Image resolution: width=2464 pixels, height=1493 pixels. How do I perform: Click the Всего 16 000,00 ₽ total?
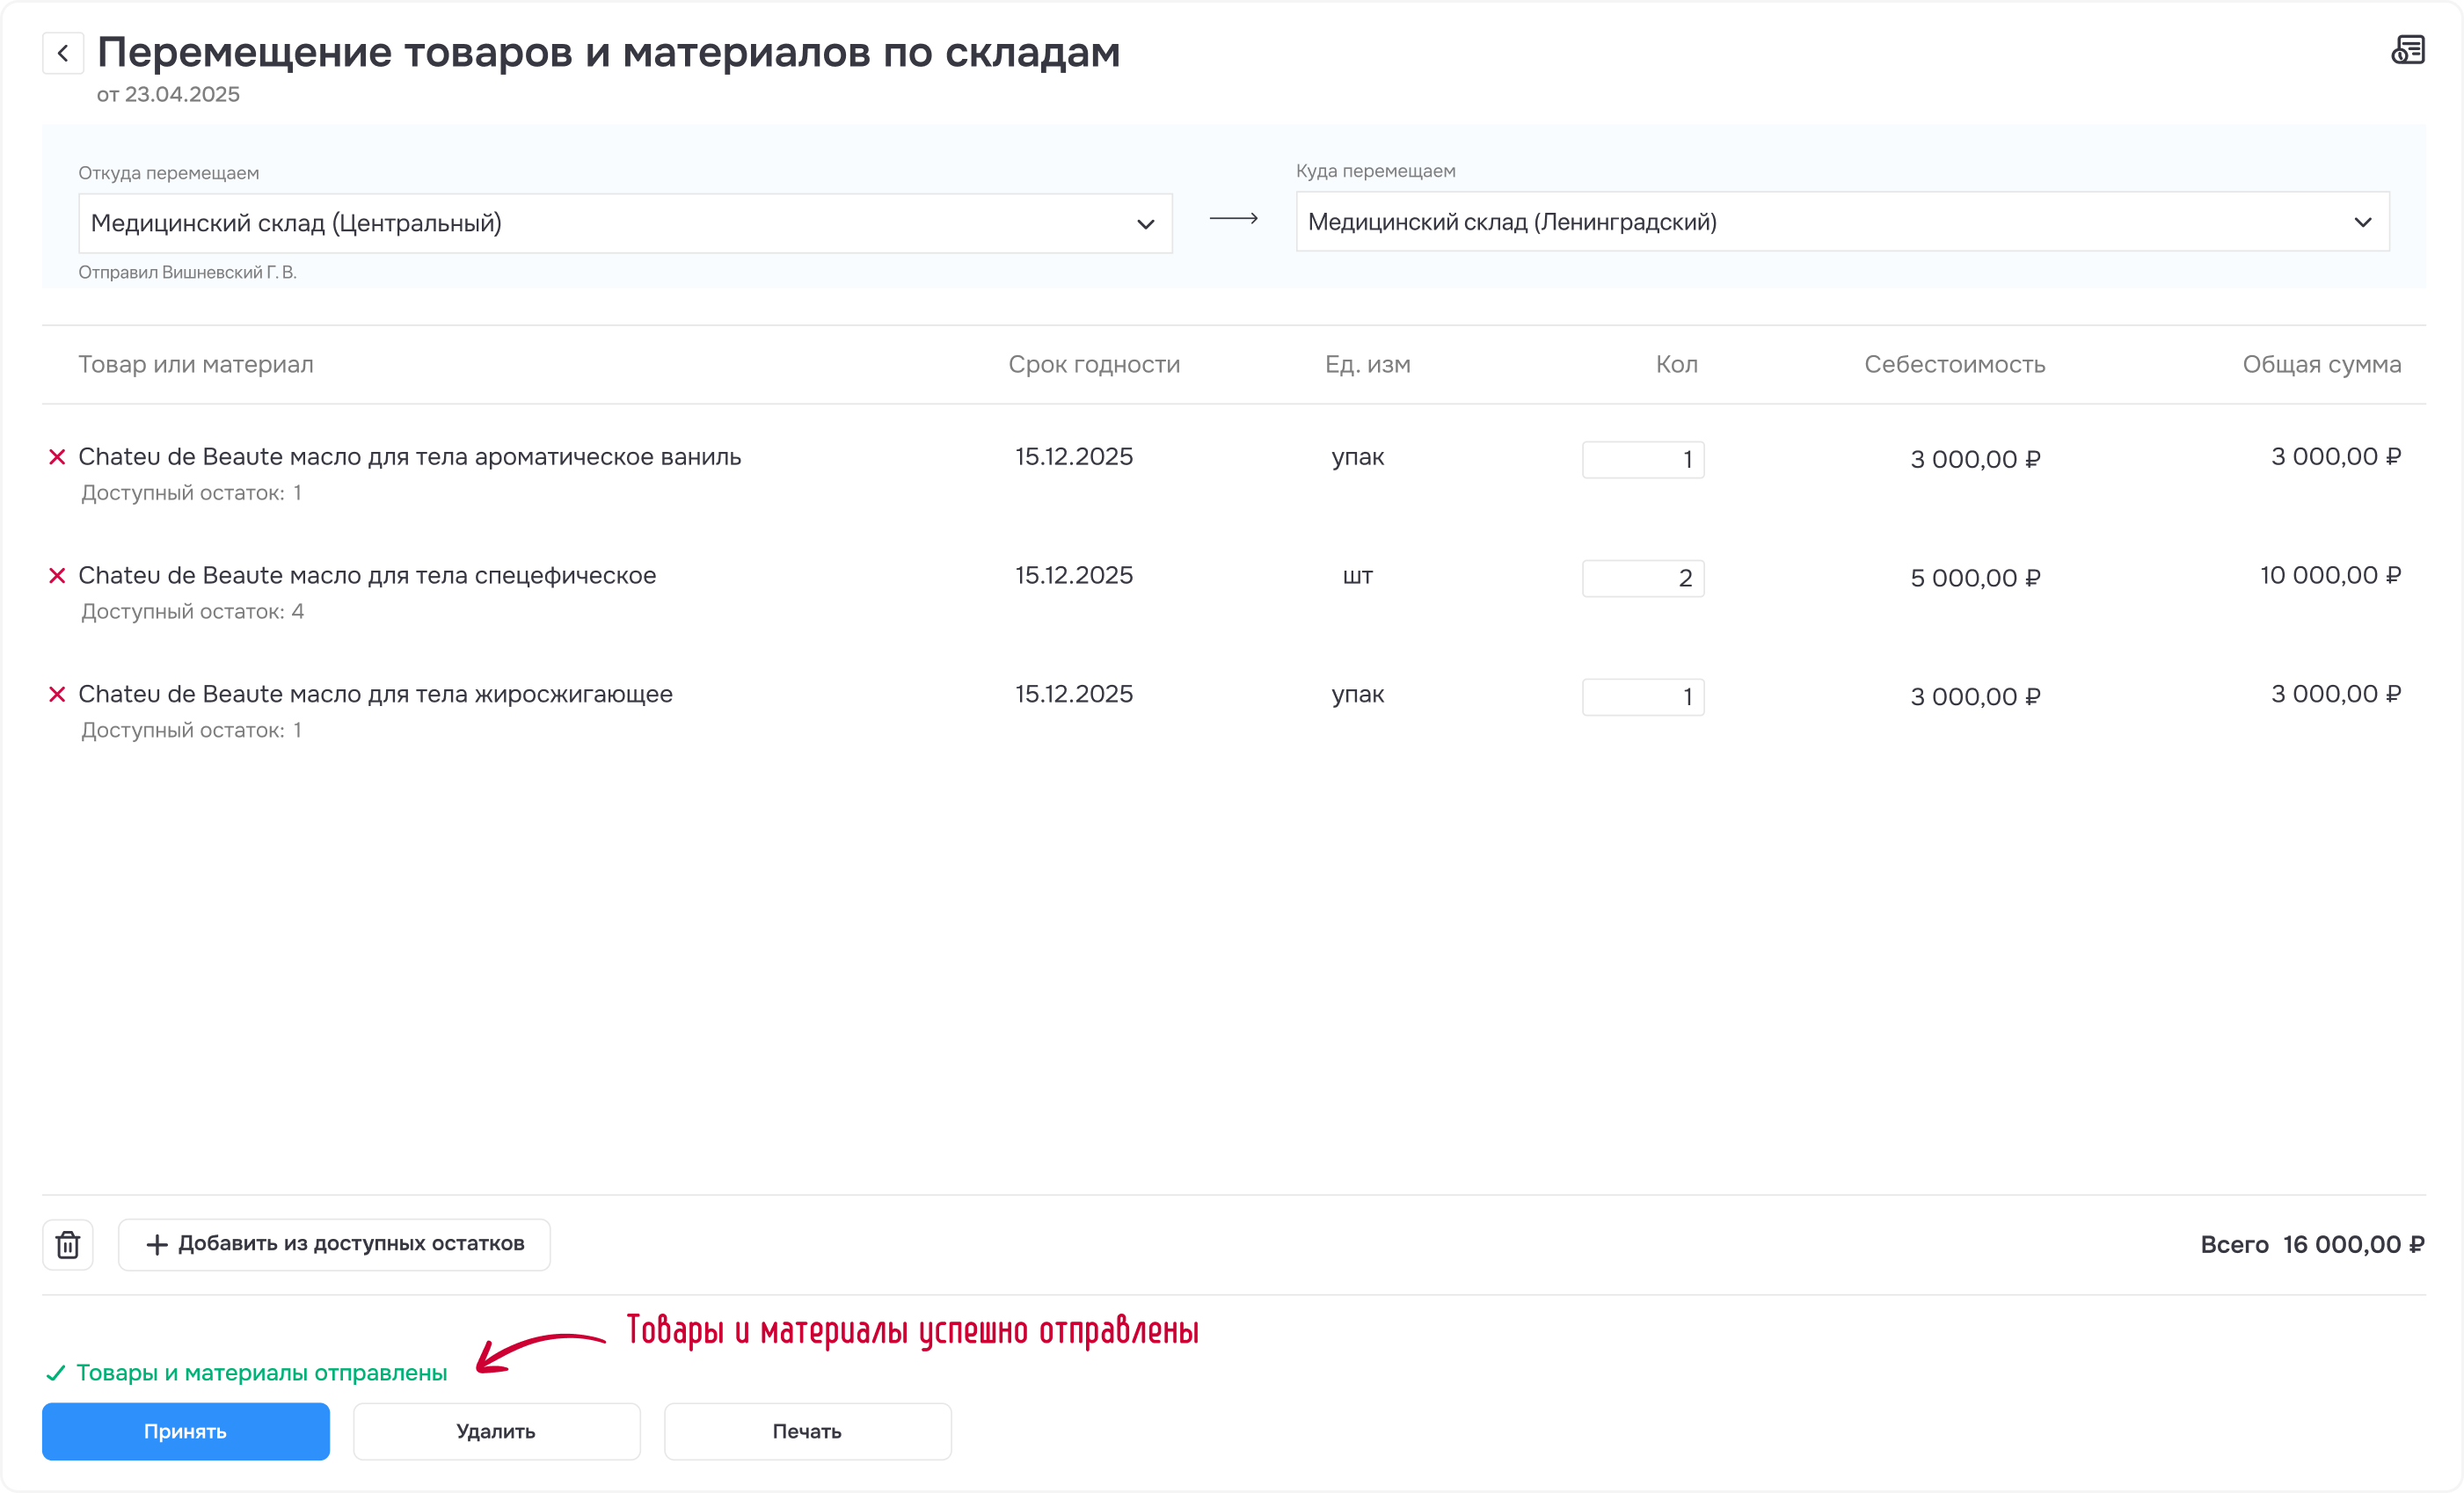(2312, 1245)
